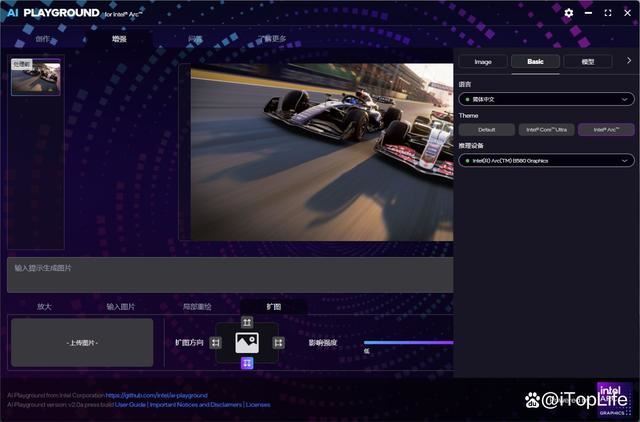Open the 推理设备 inference device dropdown

[546, 160]
